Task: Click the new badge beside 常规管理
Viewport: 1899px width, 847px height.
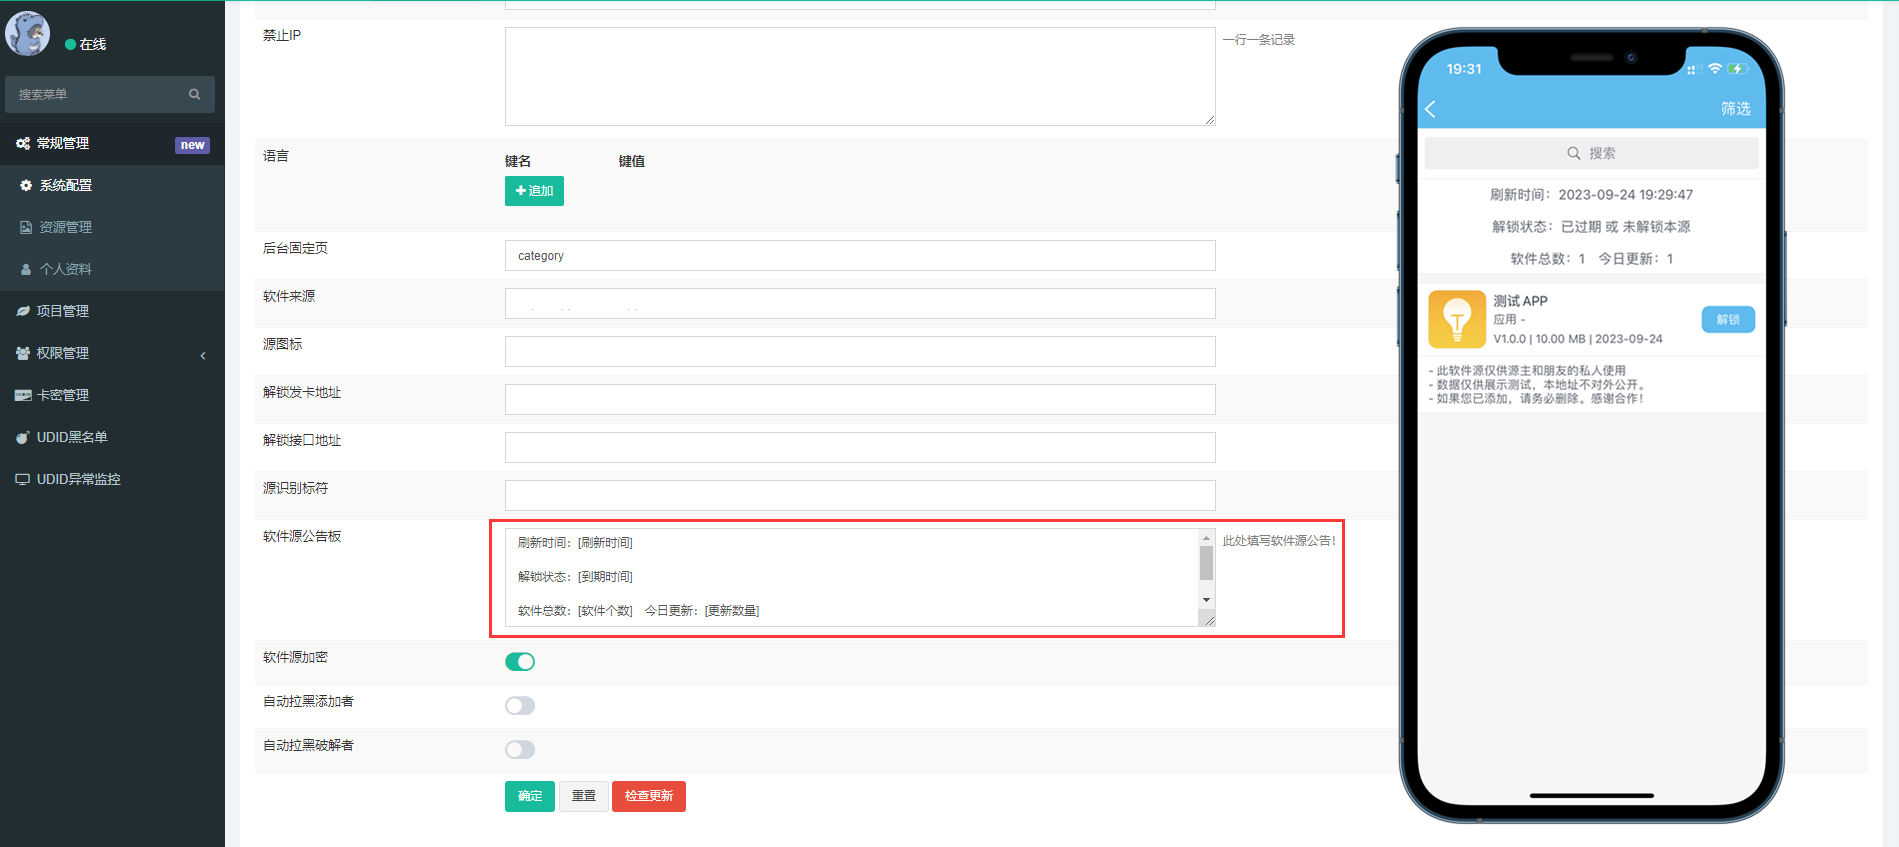Action: tap(192, 145)
